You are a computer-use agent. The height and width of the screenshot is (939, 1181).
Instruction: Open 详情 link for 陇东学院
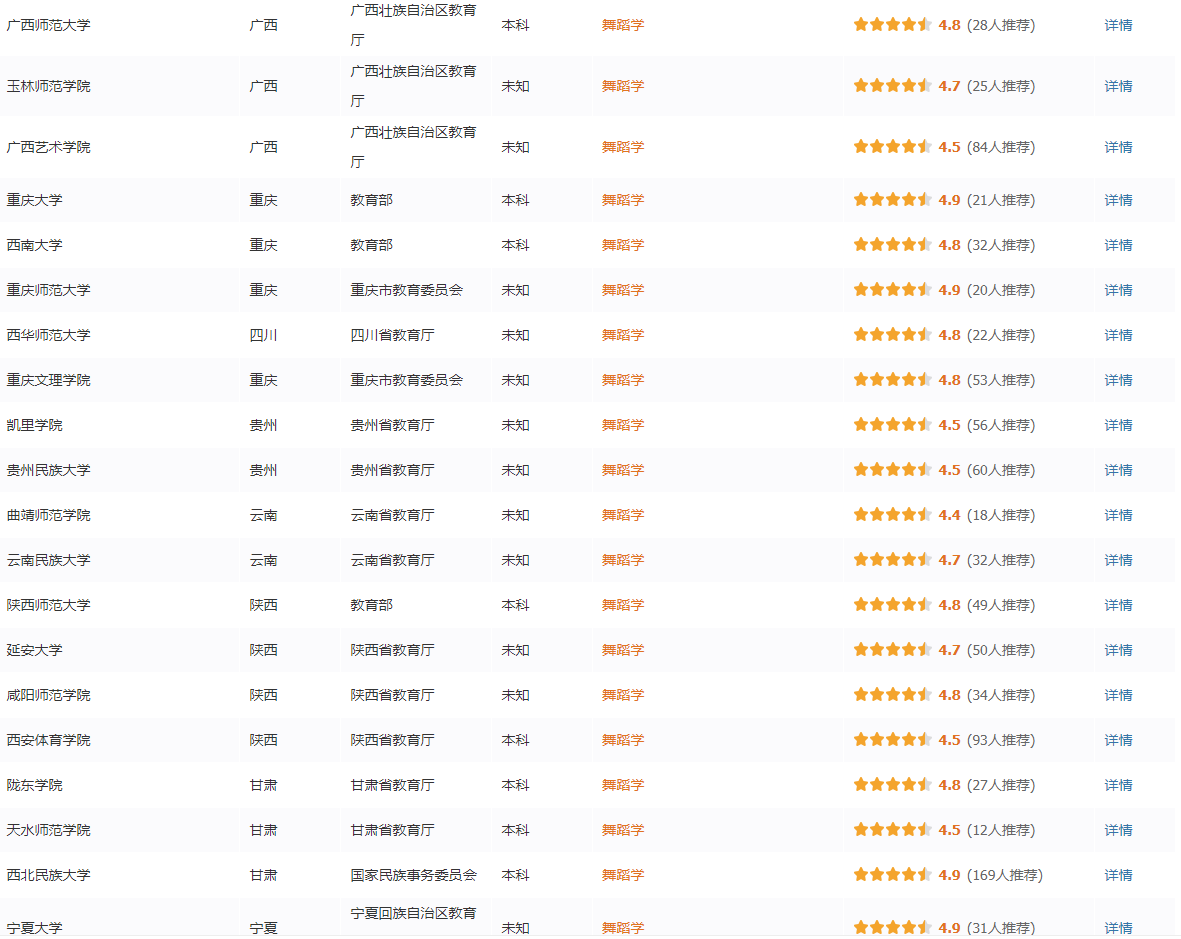coord(1118,785)
